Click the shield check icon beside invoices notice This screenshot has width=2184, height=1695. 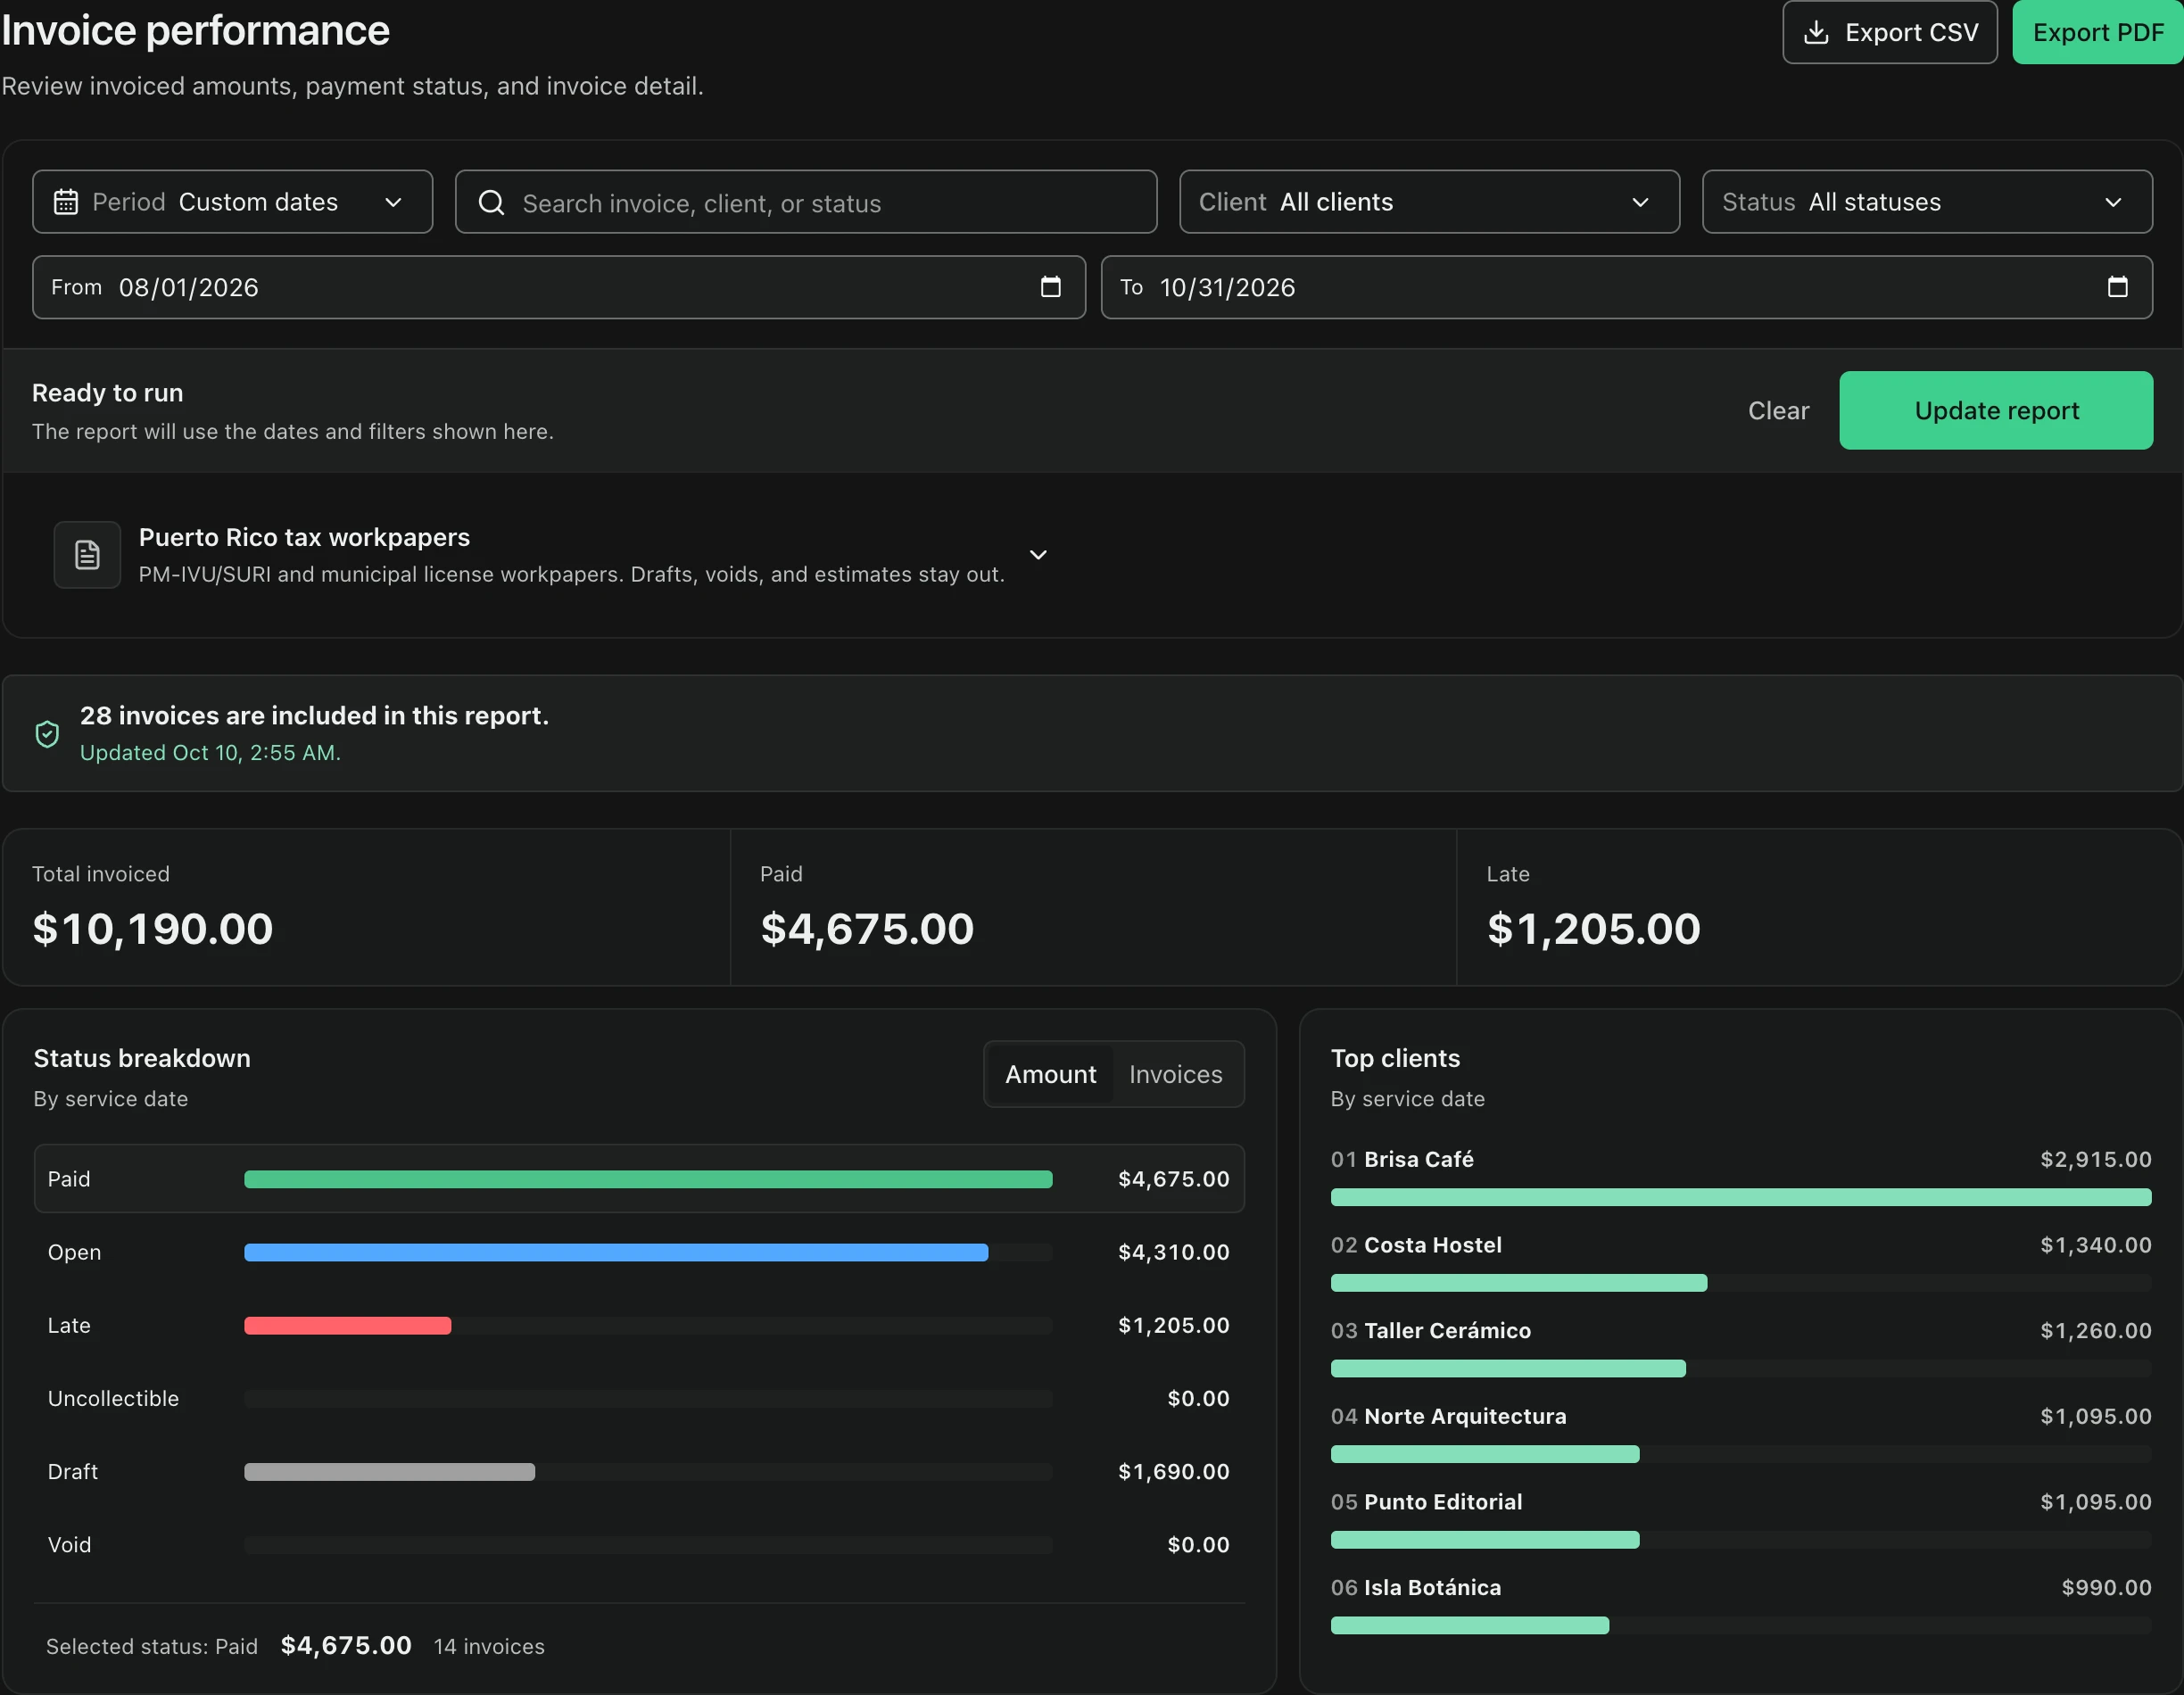click(x=47, y=734)
